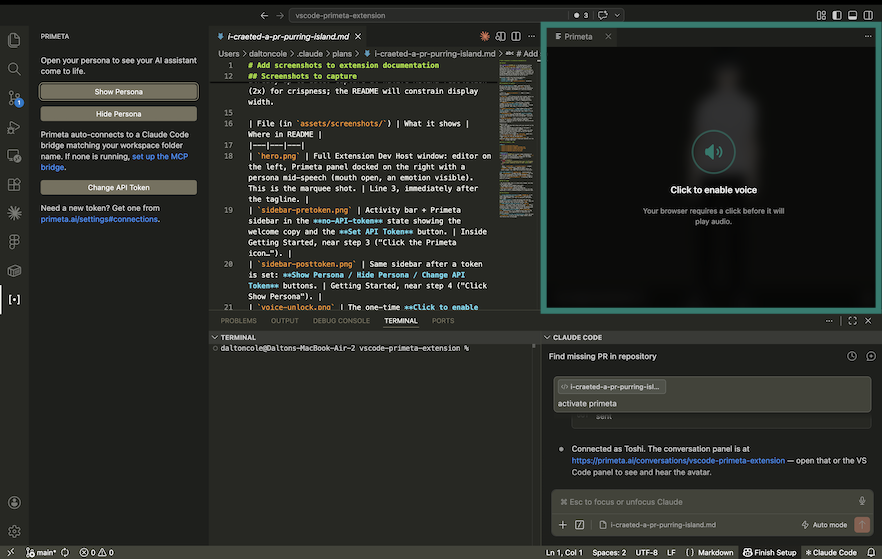Open slash commands in the Claude input
Image resolution: width=882 pixels, height=559 pixels.
tap(579, 525)
